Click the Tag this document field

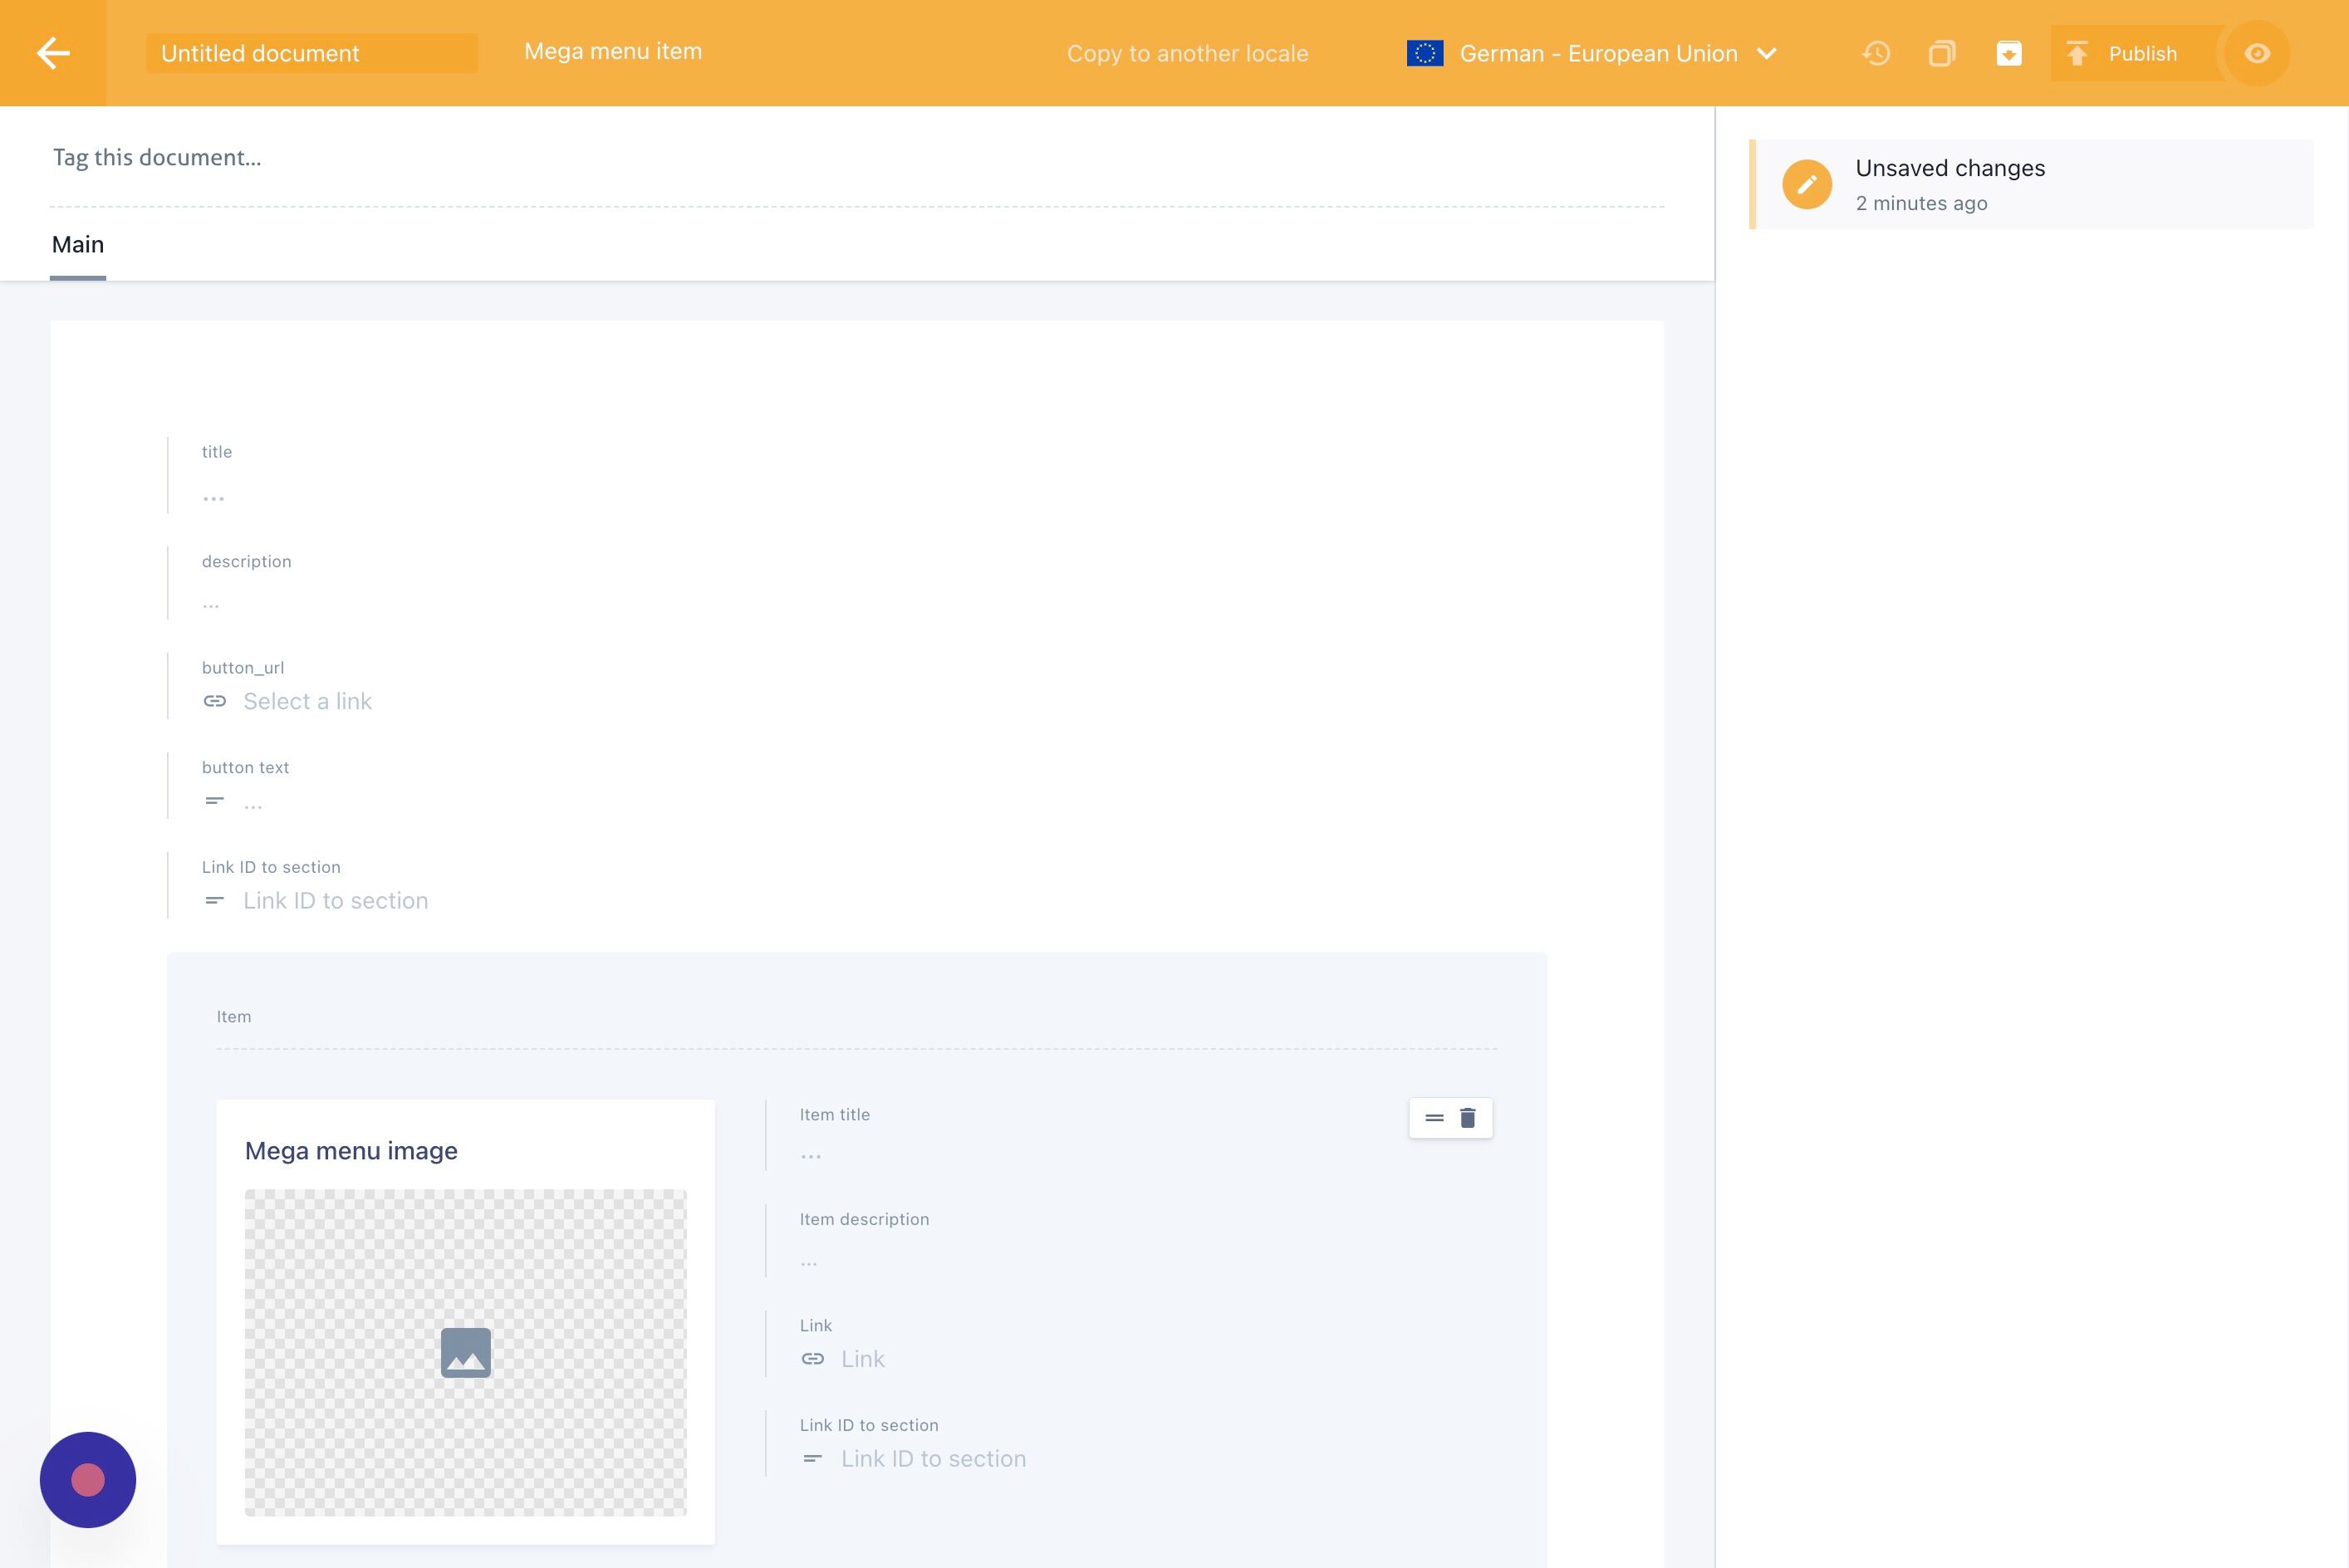[157, 157]
